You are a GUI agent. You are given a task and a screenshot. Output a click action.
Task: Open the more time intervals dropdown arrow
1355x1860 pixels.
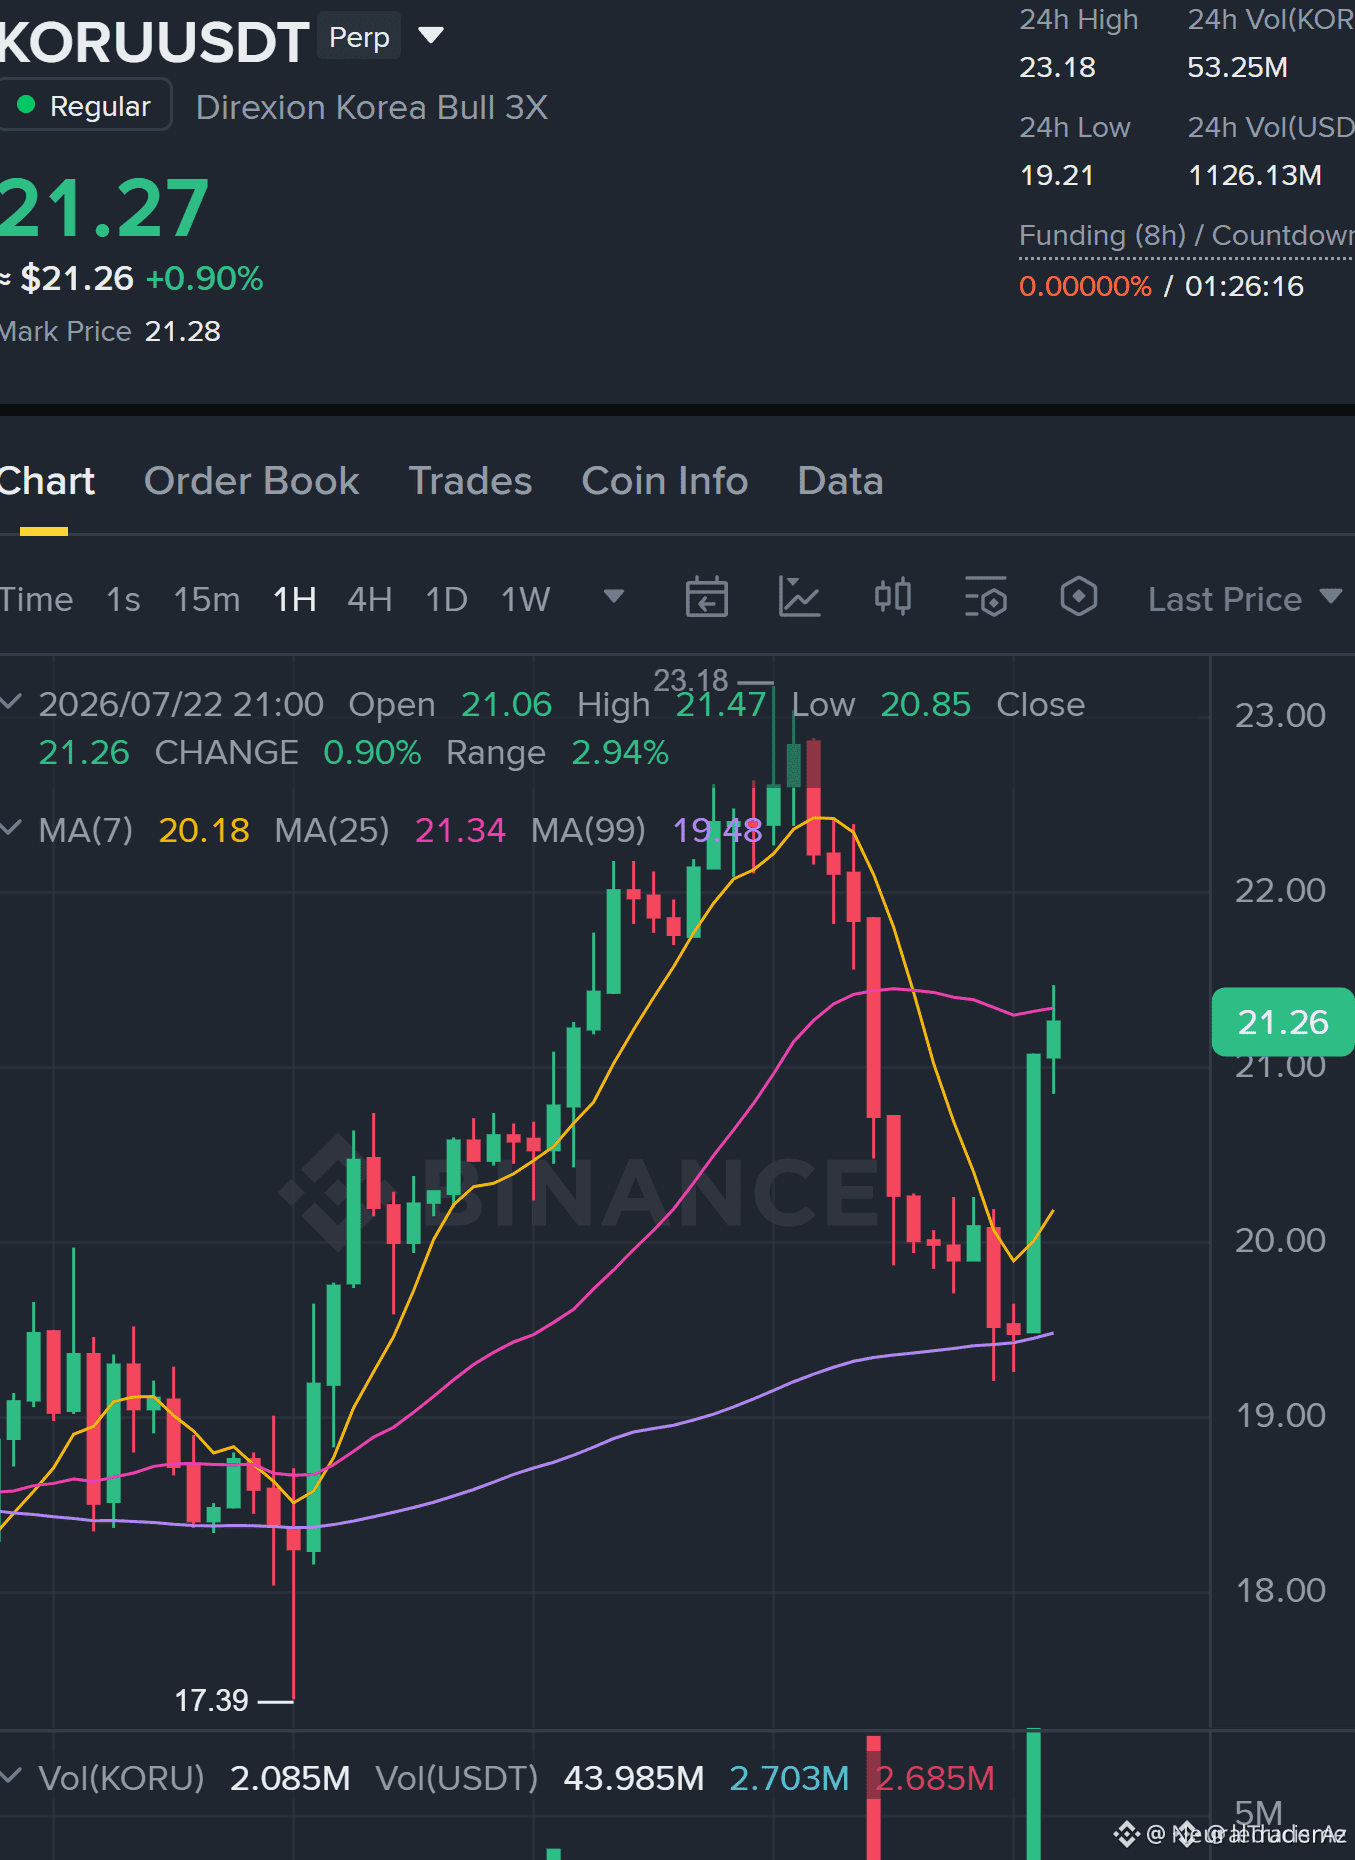click(614, 597)
